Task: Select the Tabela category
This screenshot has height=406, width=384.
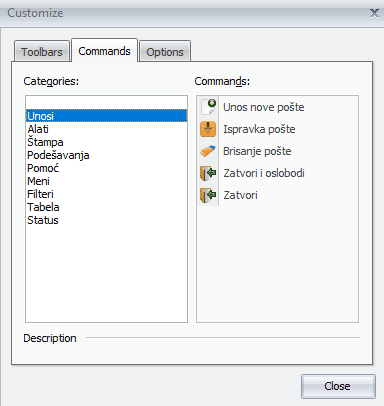Action: pos(43,207)
